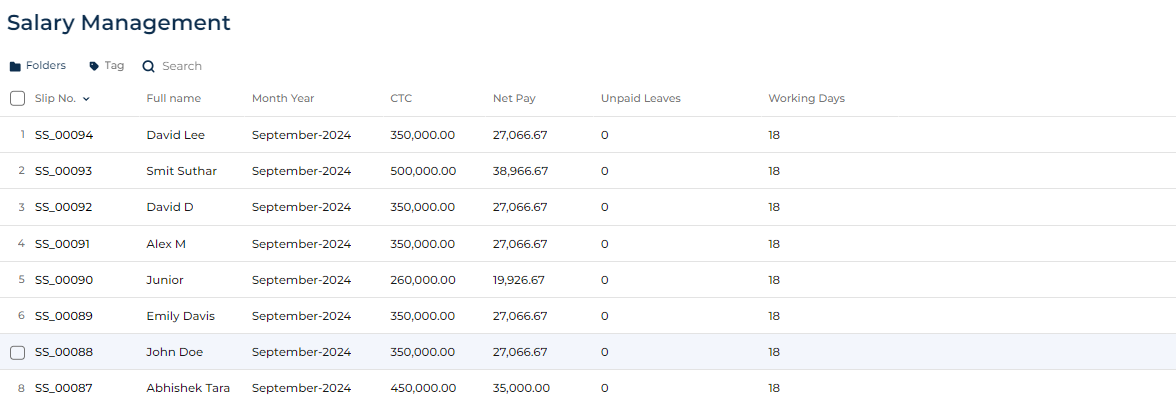This screenshot has width=1176, height=401.
Task: Click the Tag icon
Action: point(94,66)
